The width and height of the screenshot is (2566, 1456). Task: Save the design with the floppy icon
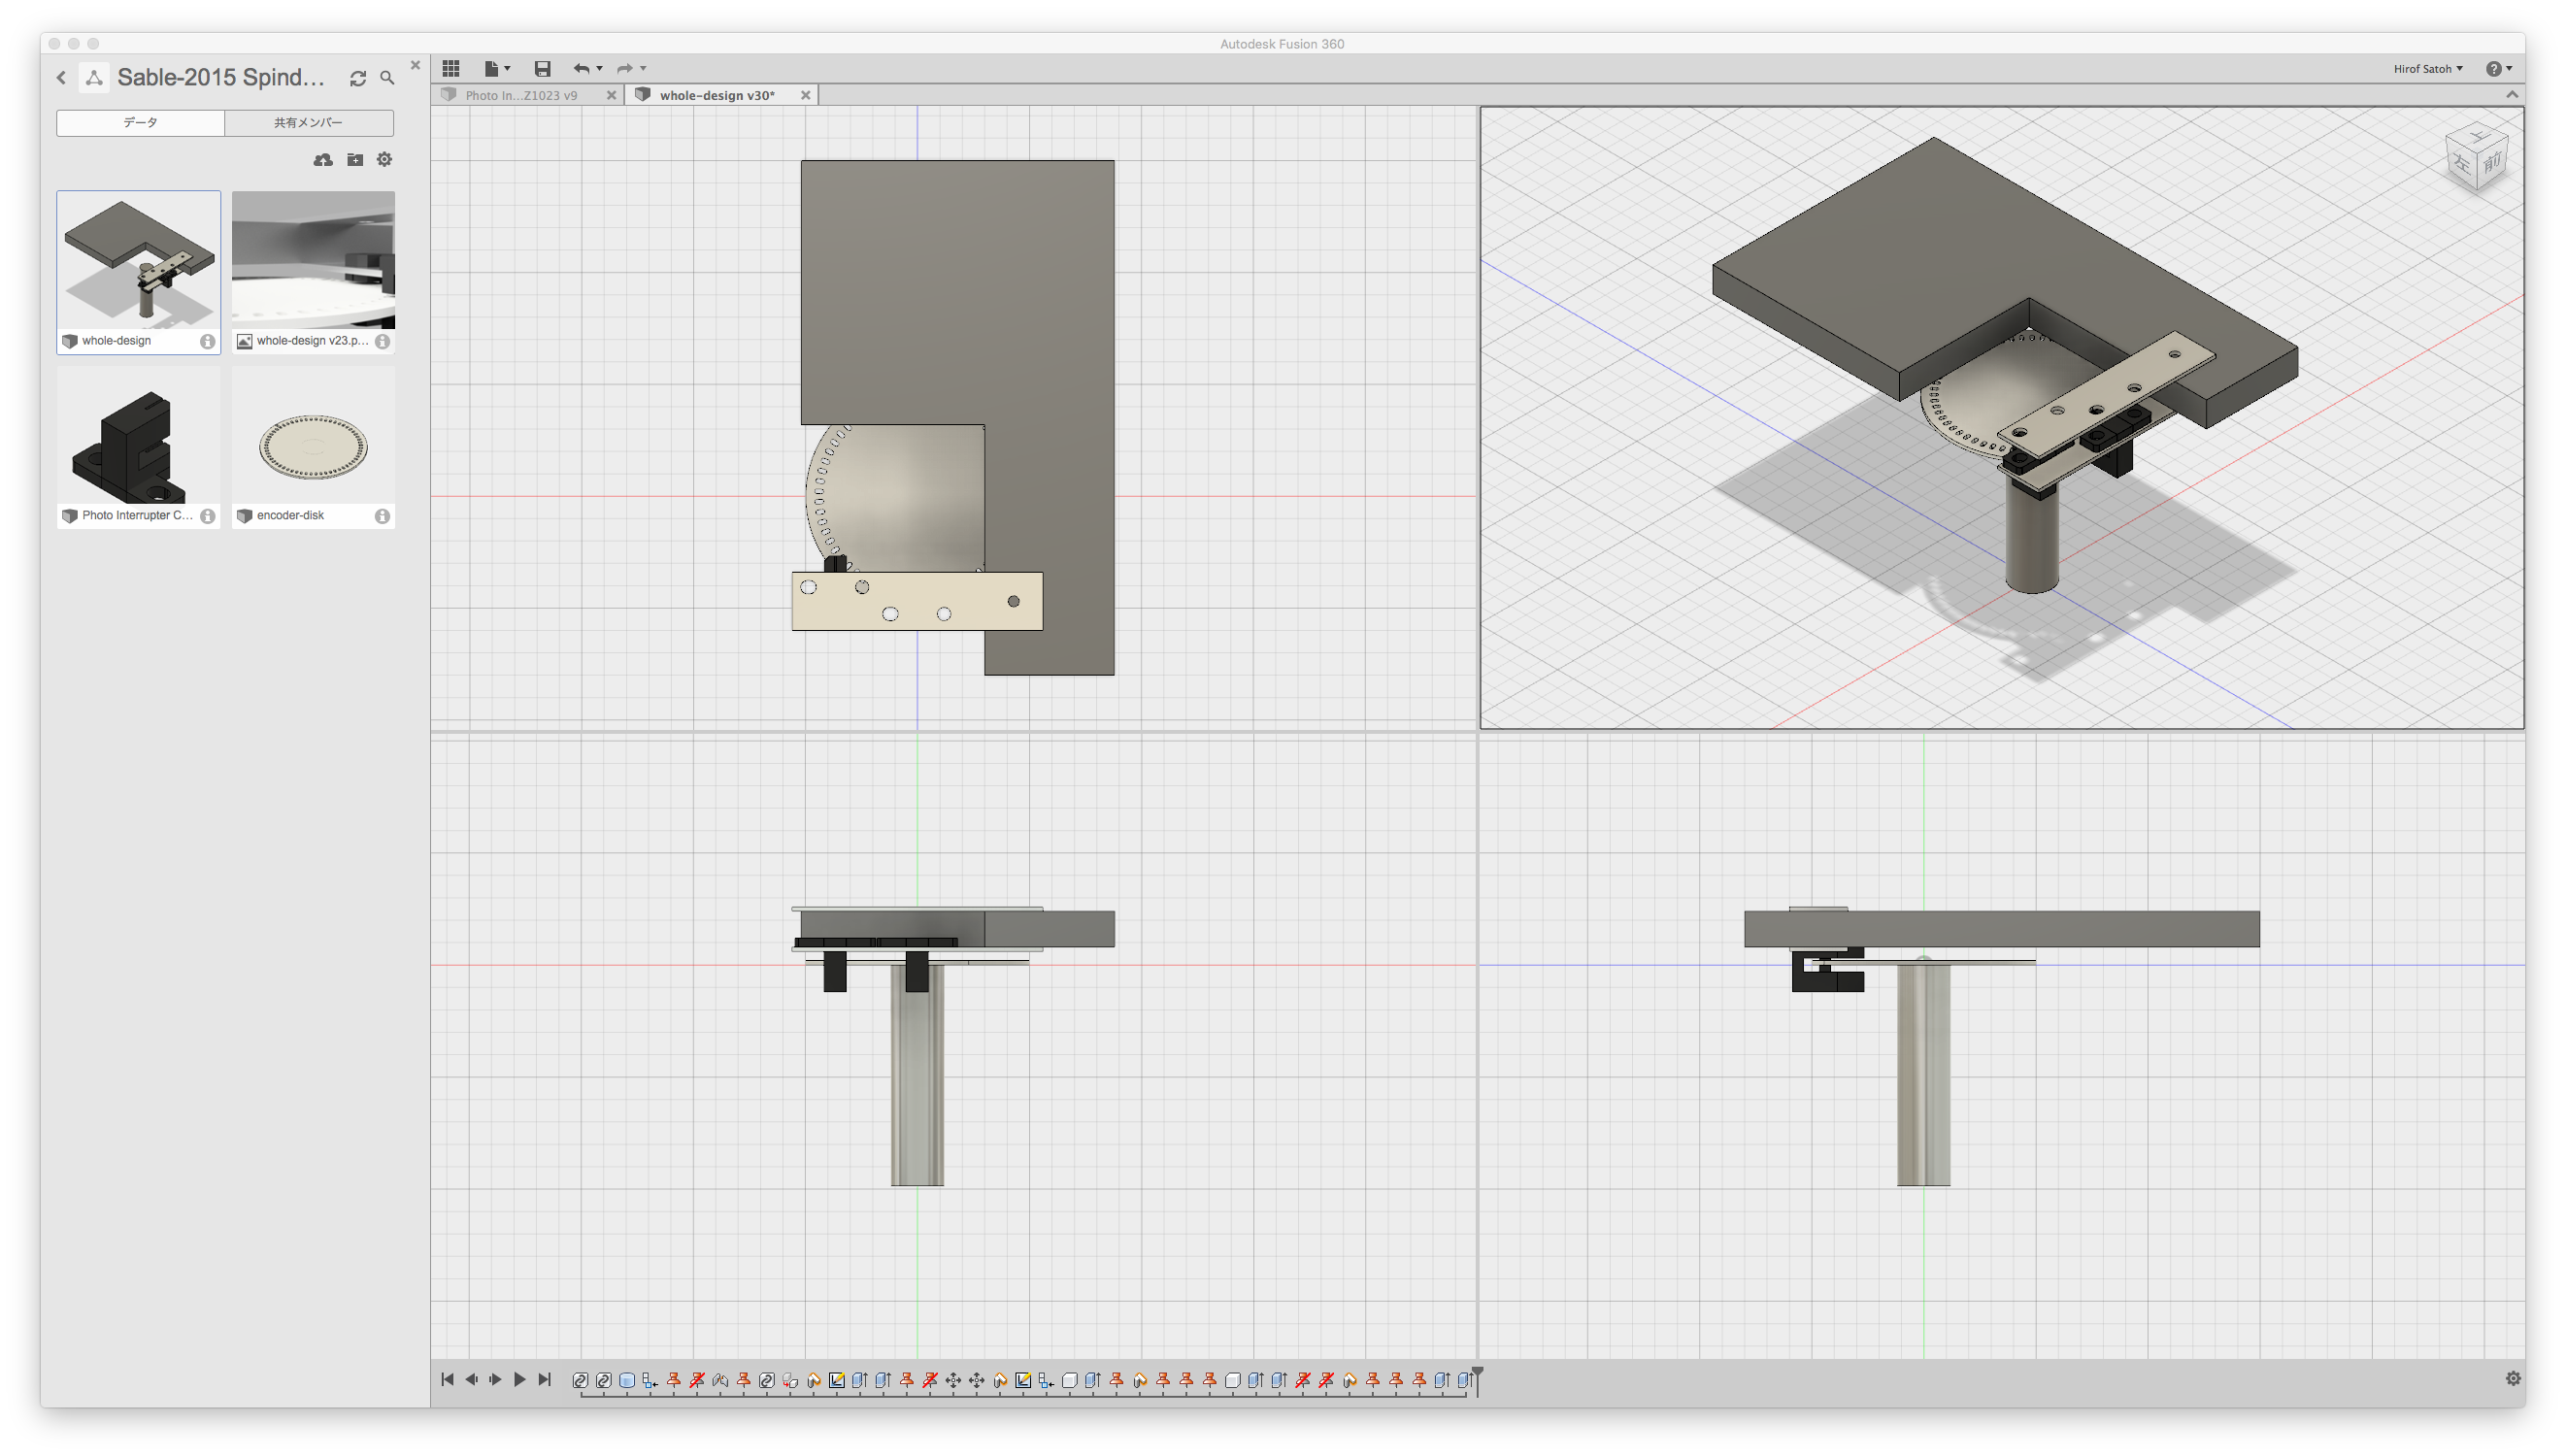click(542, 68)
